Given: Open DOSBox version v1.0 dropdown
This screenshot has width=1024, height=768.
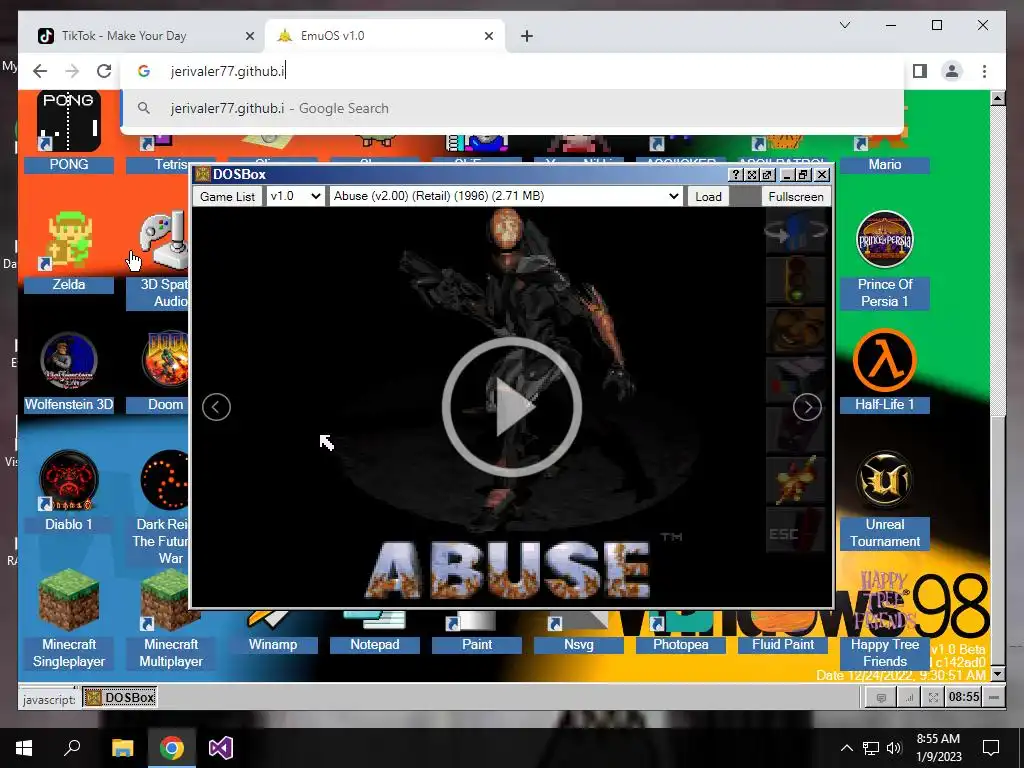Looking at the screenshot, I should pyautogui.click(x=295, y=196).
